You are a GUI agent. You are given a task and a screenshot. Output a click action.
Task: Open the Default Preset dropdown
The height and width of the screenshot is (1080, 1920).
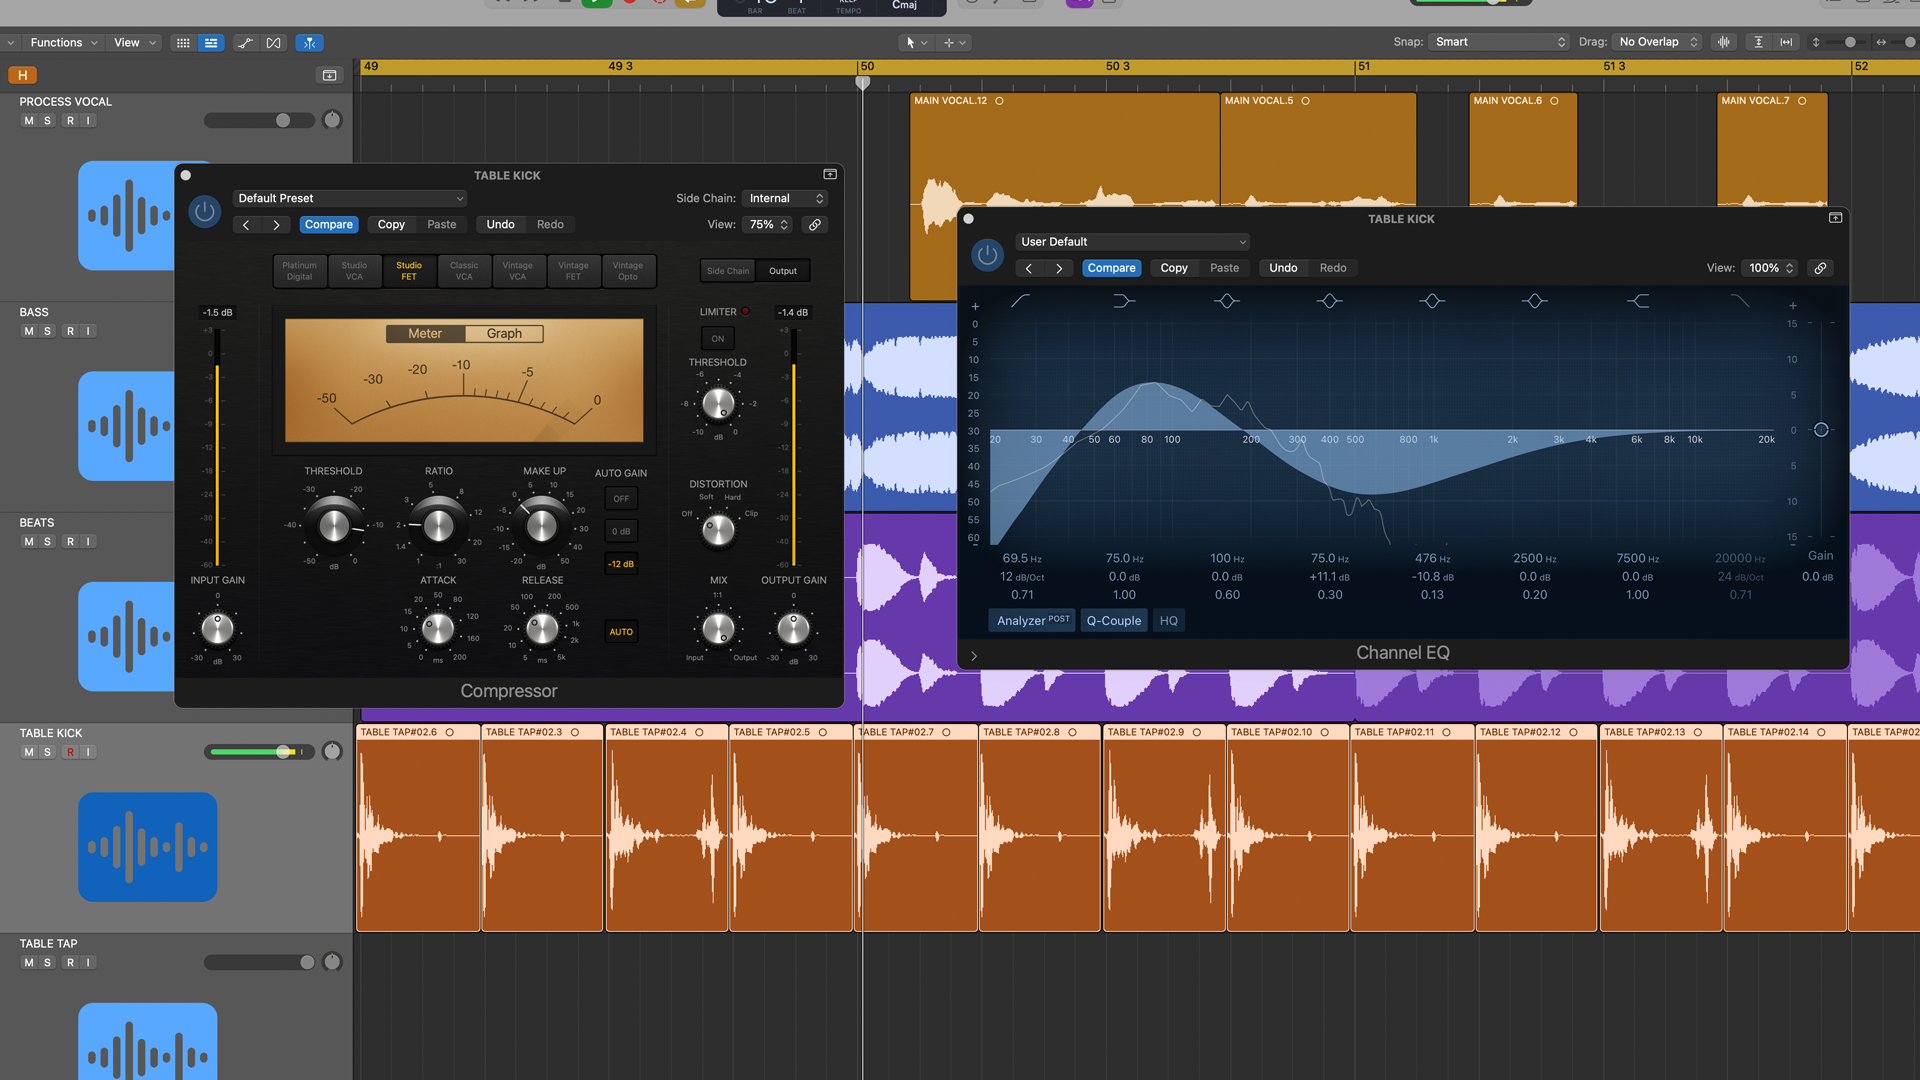click(350, 199)
